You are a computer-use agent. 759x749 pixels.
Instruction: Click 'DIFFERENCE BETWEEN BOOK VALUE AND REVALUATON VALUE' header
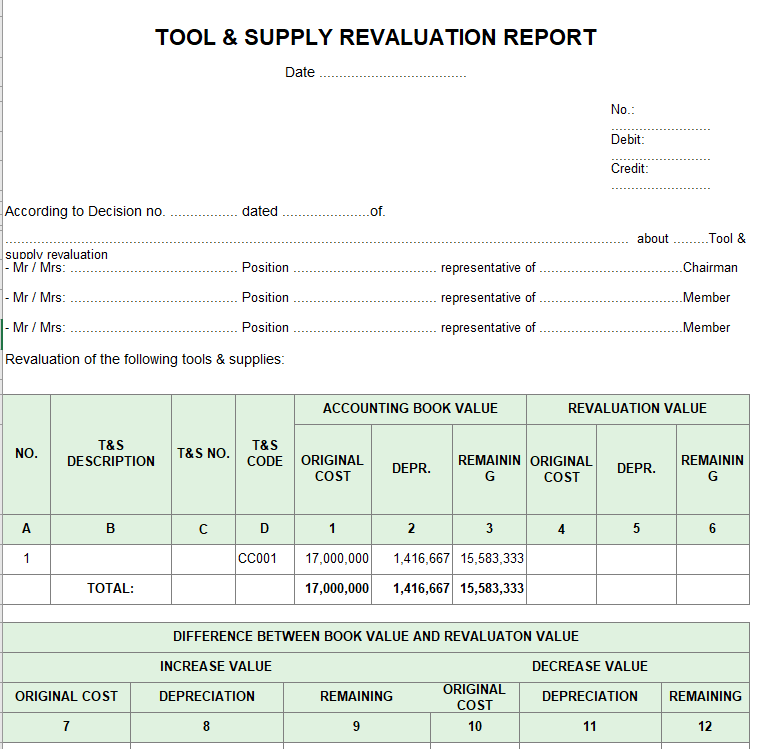pos(376,637)
